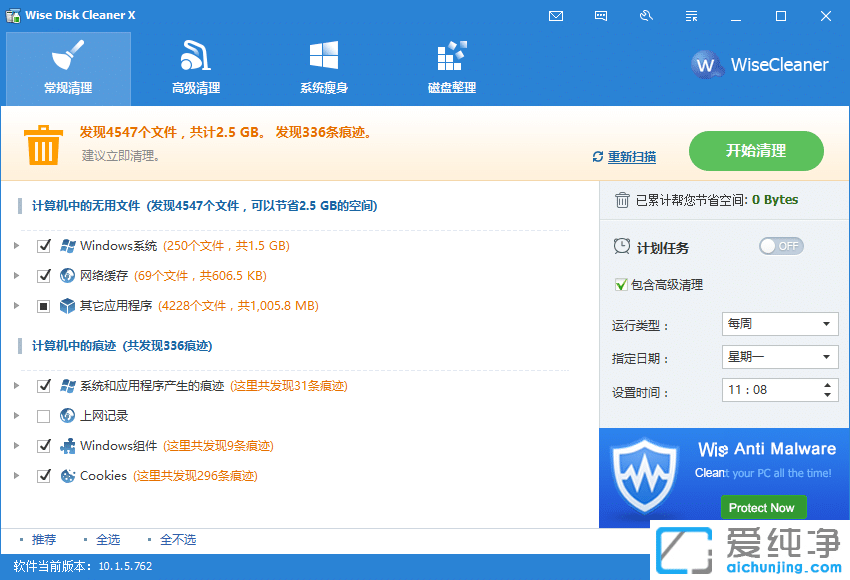Check the 上网记录 checkbox
This screenshot has height=580, width=850.
tap(43, 416)
